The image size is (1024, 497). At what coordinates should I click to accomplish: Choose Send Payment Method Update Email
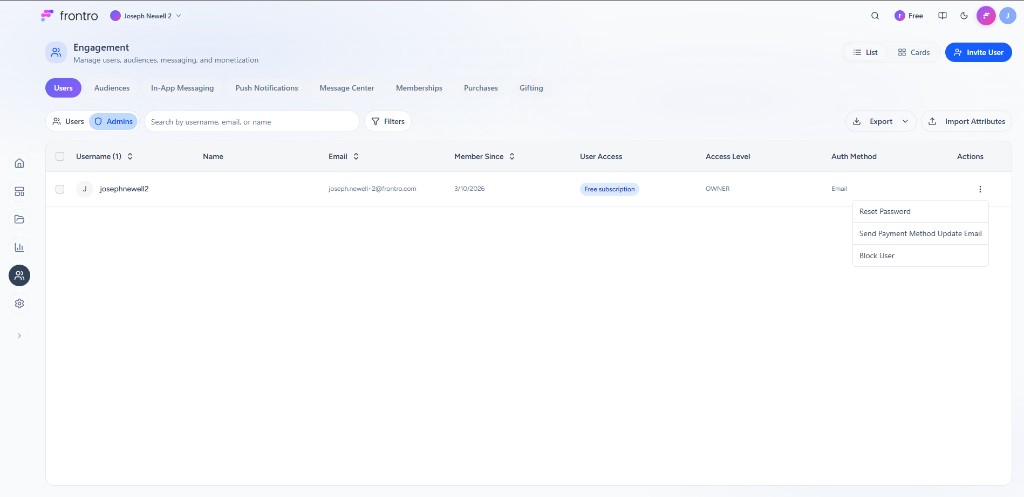[920, 234]
